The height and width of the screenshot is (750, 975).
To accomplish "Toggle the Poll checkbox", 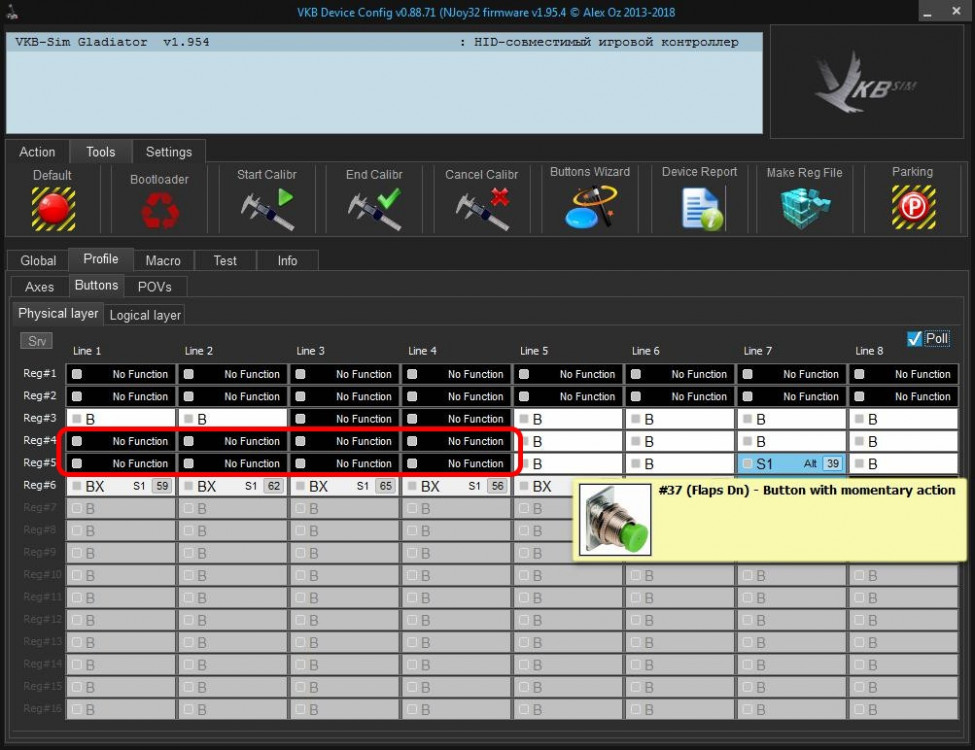I will click(914, 338).
